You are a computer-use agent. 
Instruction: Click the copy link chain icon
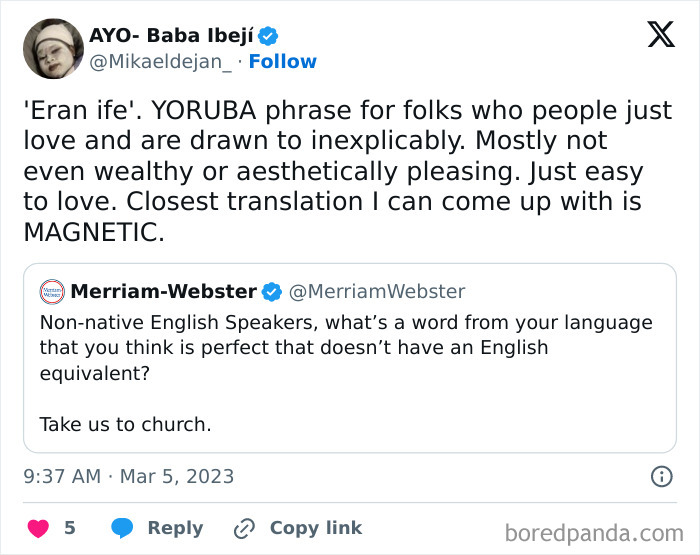pyautogui.click(x=244, y=528)
